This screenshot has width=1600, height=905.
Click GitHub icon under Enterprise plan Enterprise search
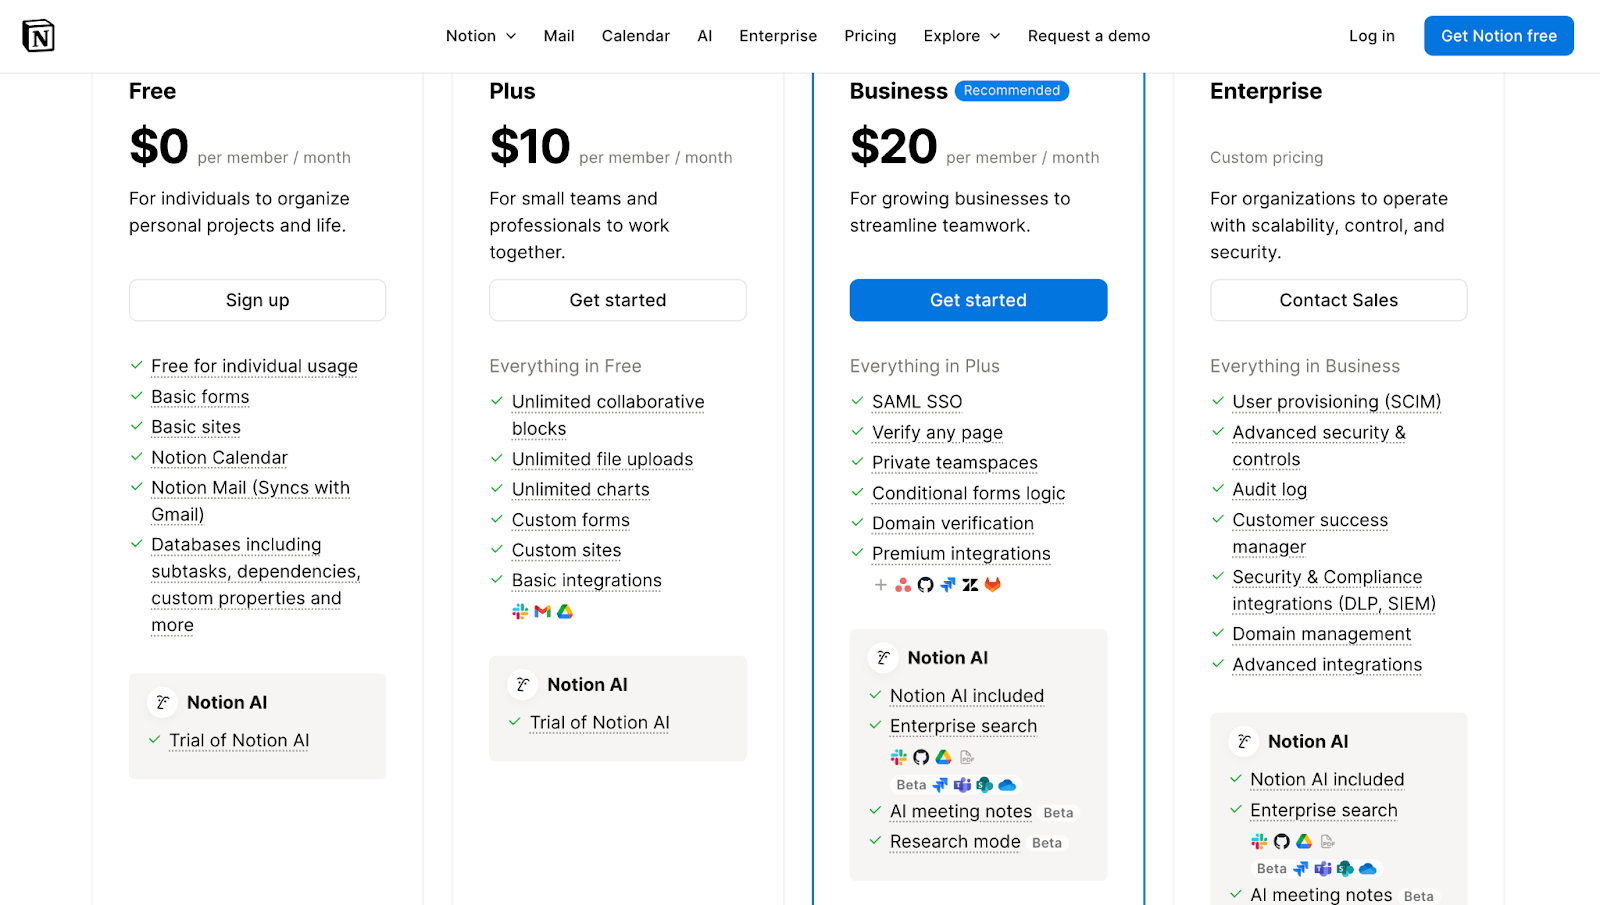(x=1282, y=841)
